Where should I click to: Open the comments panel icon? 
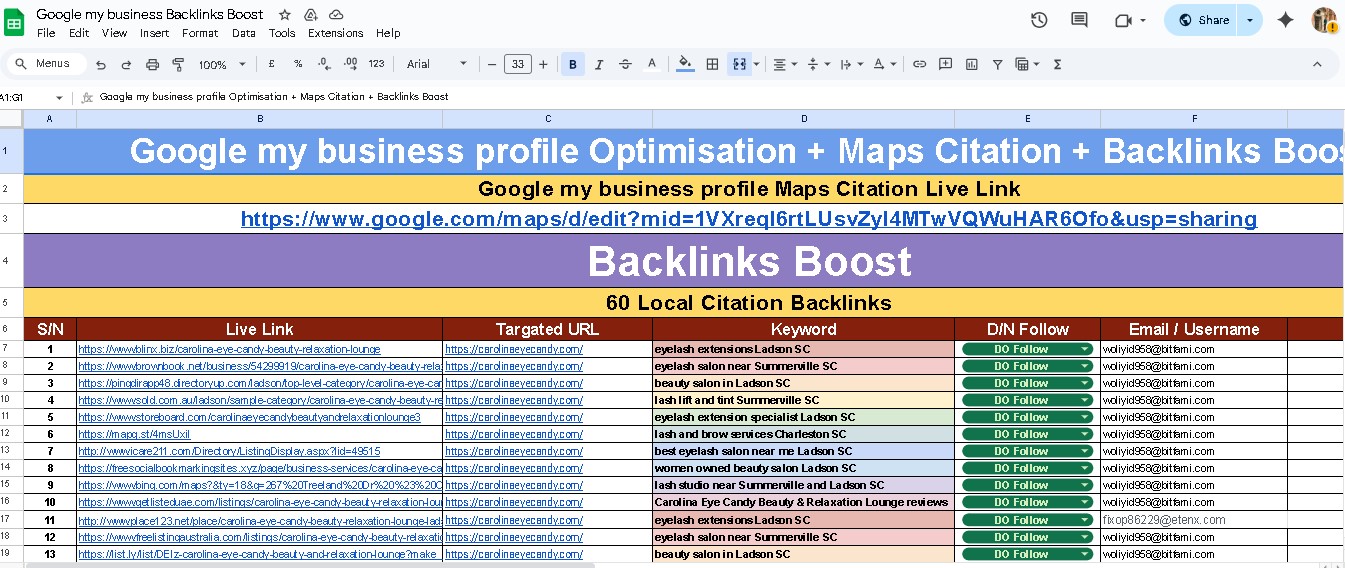click(x=1079, y=20)
